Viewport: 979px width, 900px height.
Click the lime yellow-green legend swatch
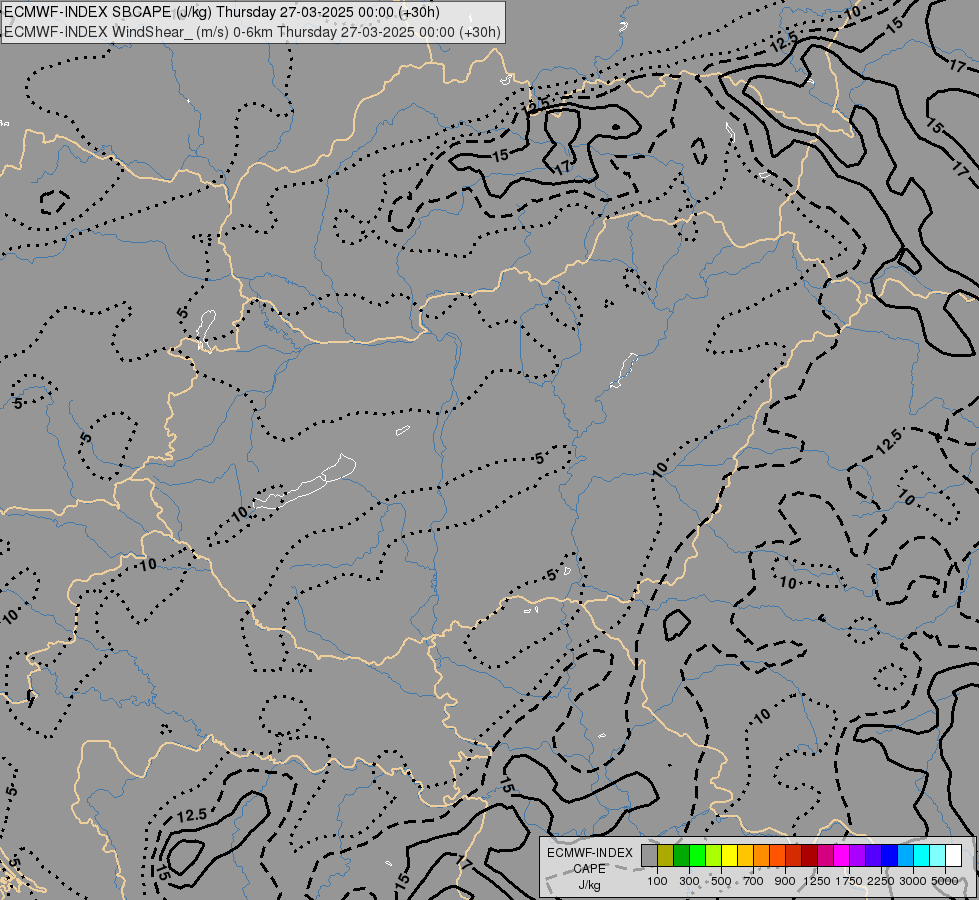point(713,856)
